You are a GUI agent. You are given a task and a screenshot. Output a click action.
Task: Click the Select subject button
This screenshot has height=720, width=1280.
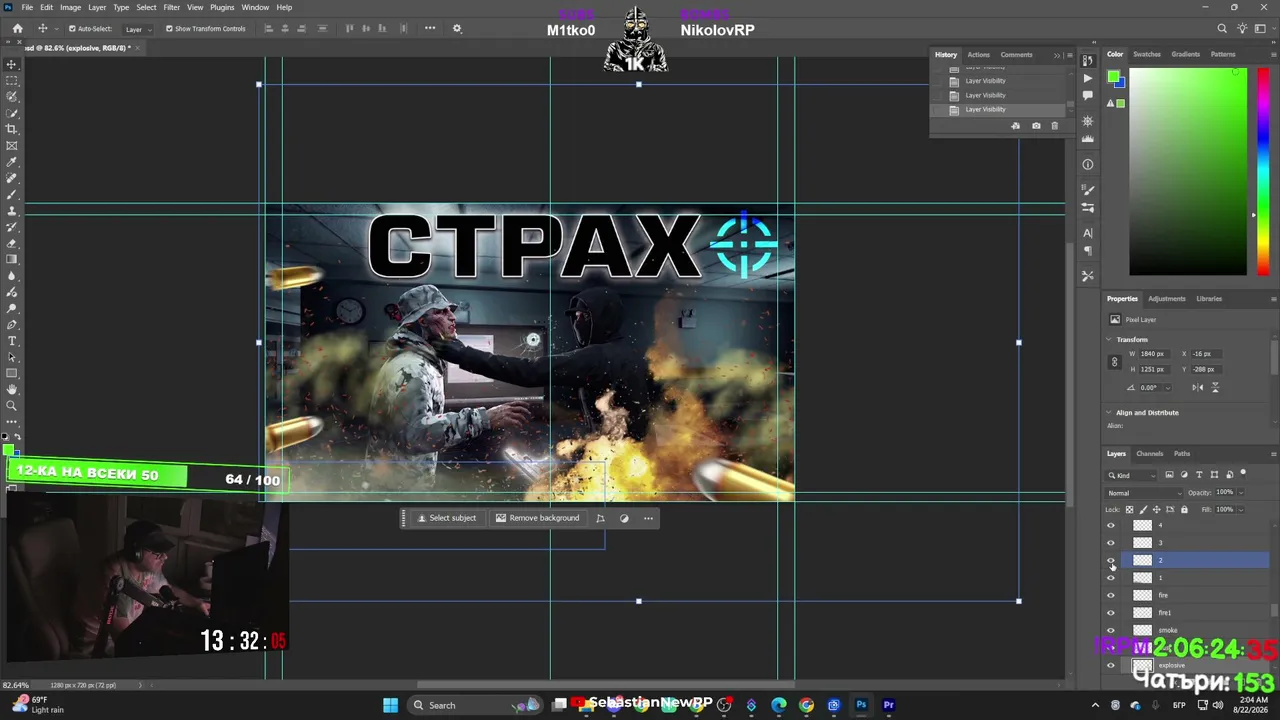pos(447,518)
